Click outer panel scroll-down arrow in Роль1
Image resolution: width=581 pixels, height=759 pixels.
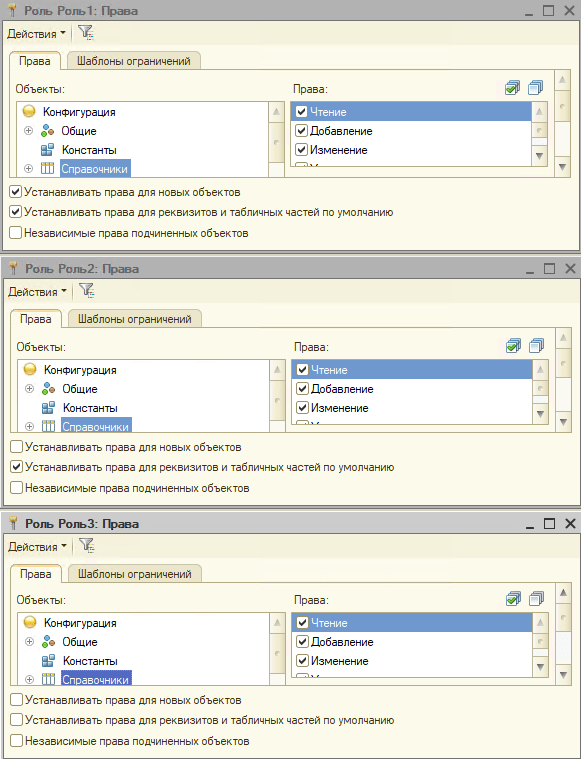point(562,167)
